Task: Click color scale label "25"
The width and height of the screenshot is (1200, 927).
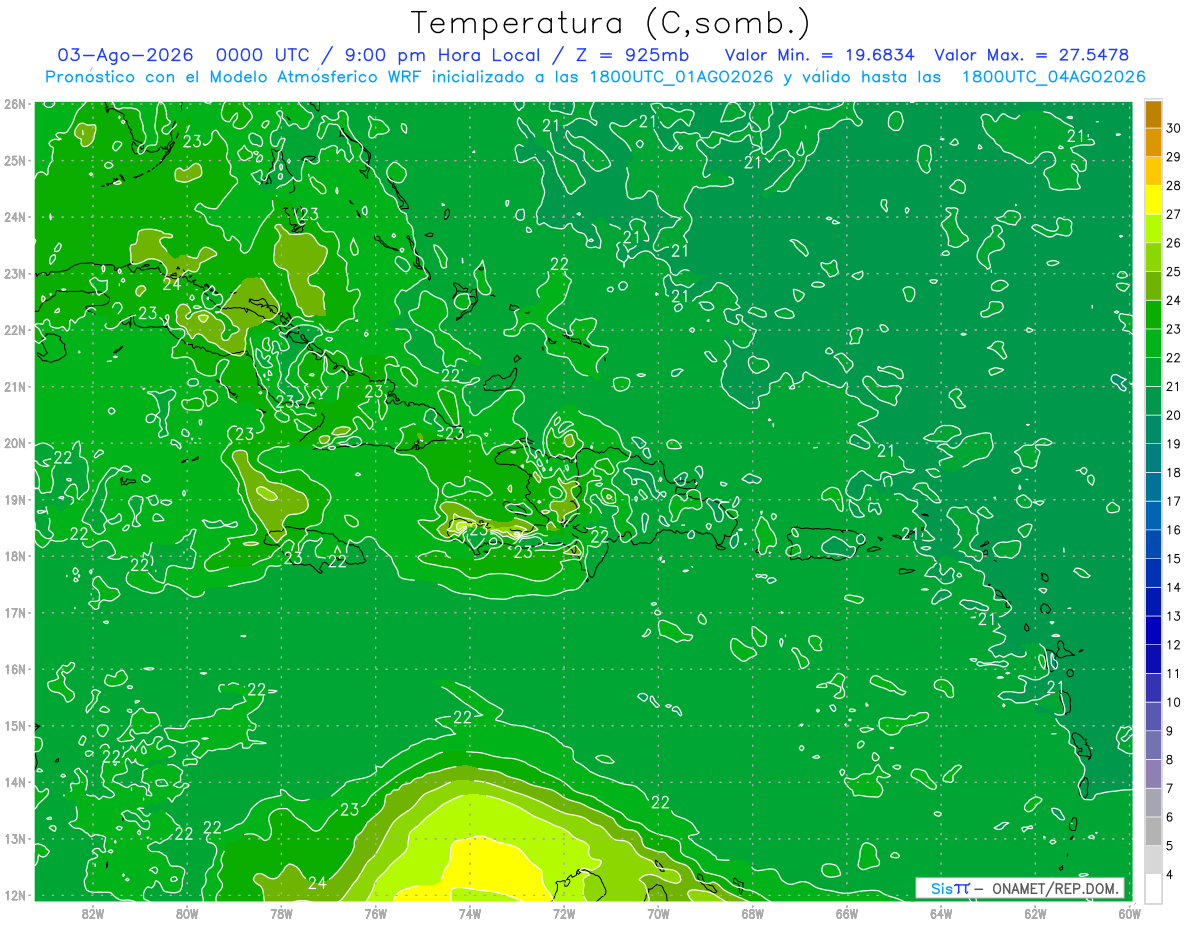Action: (x=1174, y=271)
